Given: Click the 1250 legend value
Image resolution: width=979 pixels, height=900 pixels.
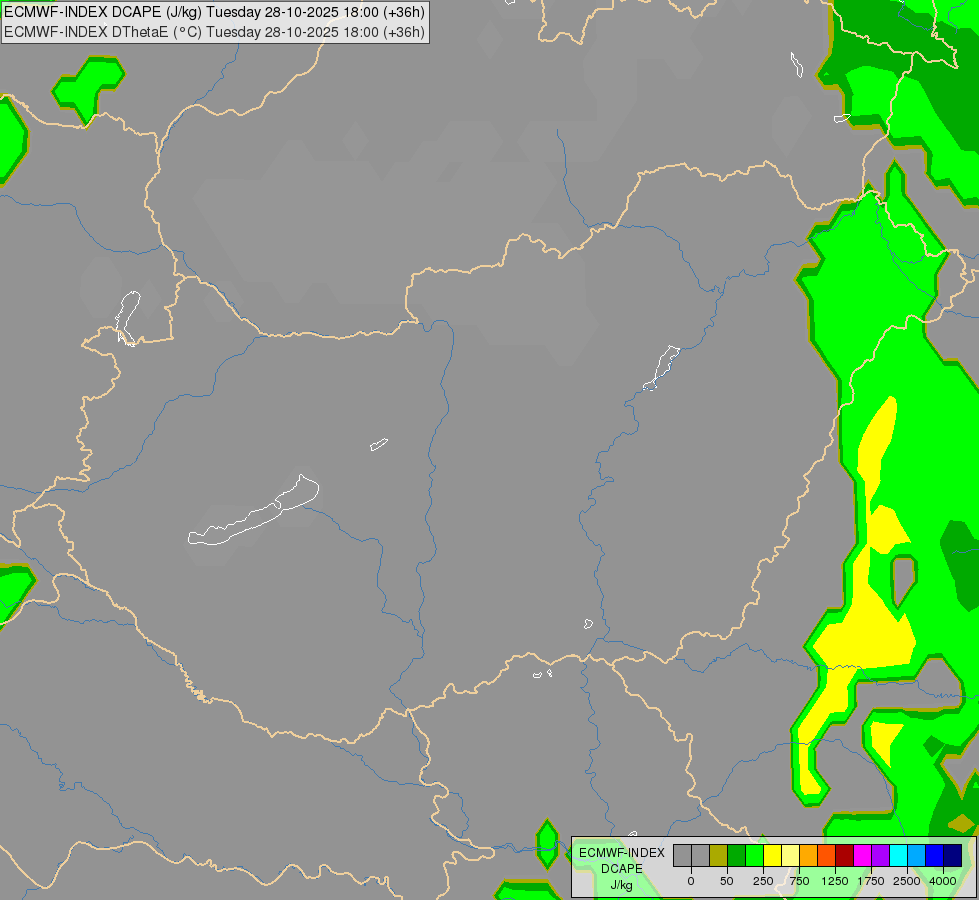Looking at the screenshot, I should [835, 881].
